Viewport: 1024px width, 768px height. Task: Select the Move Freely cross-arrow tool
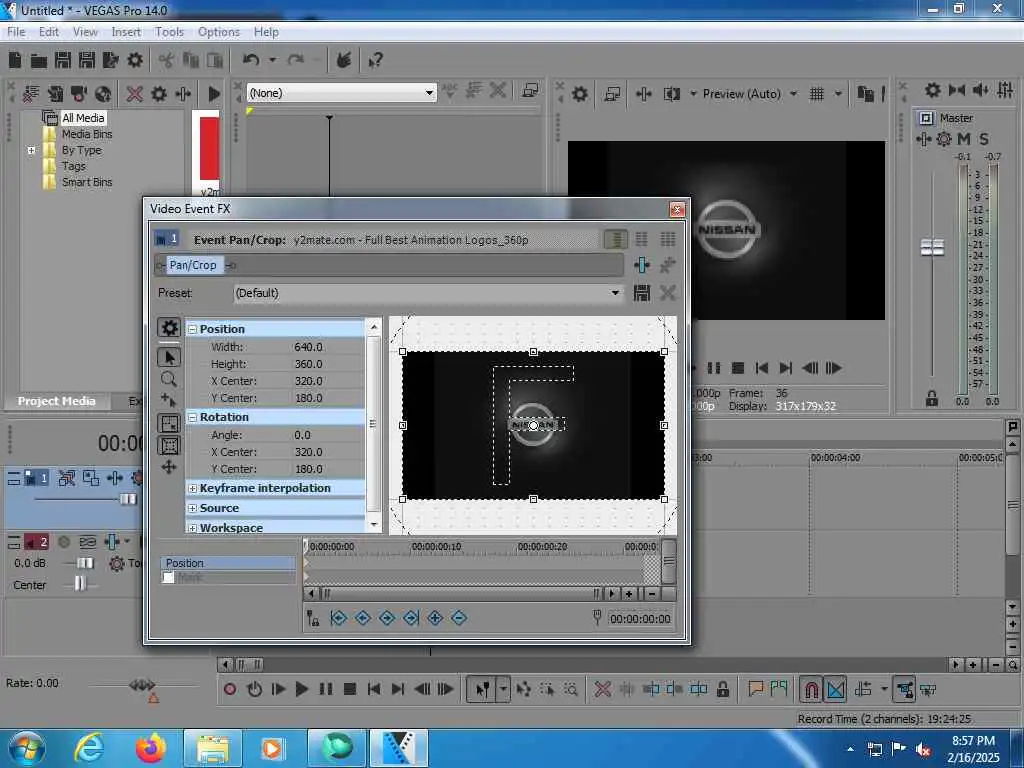[x=169, y=467]
